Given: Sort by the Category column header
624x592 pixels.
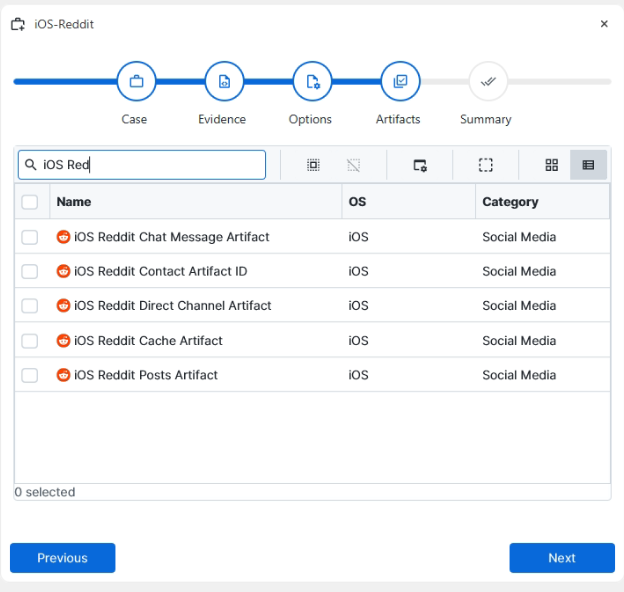Looking at the screenshot, I should [542, 202].
